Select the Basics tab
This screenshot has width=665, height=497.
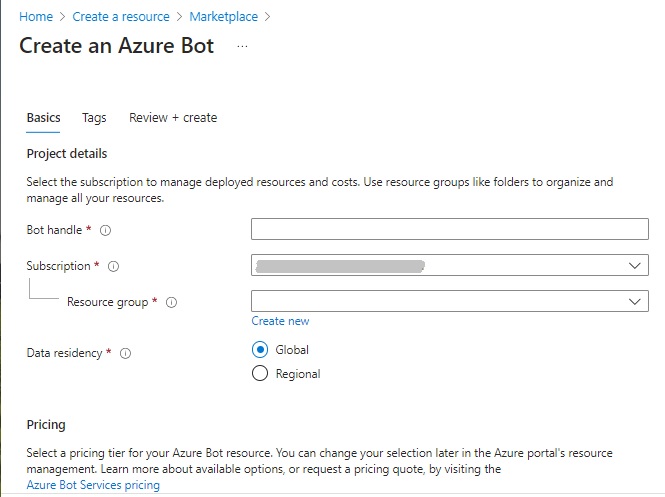click(43, 118)
